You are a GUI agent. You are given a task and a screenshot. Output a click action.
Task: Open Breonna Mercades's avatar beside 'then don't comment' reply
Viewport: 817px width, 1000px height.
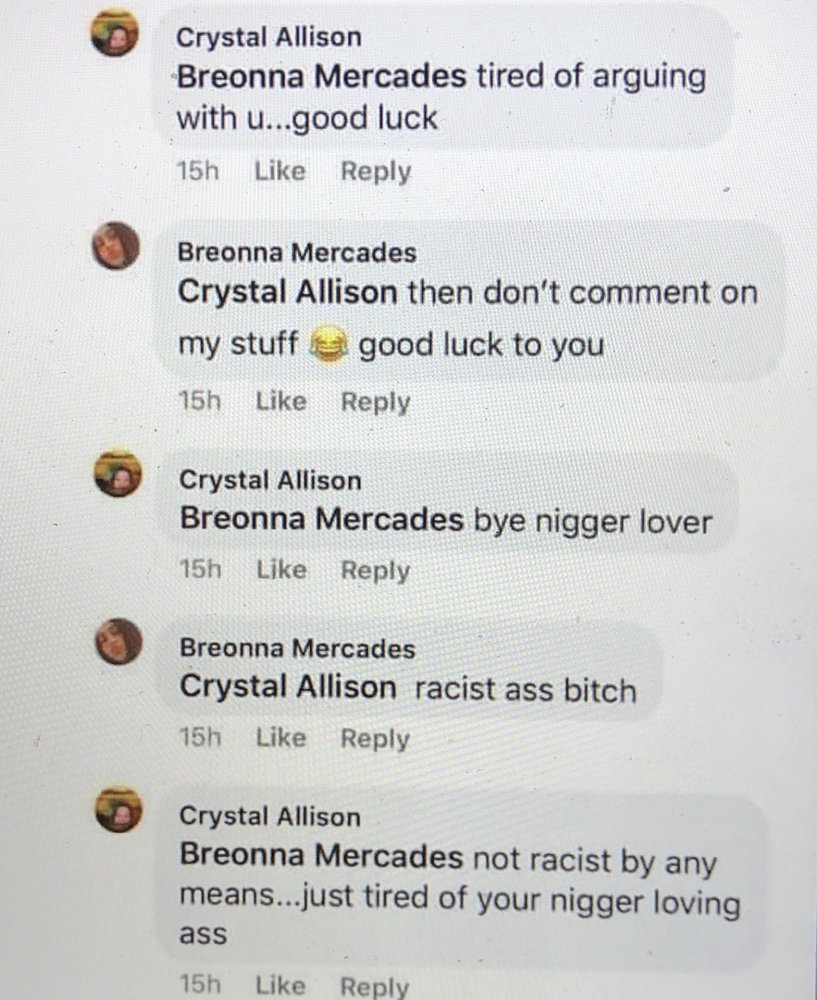(115, 246)
